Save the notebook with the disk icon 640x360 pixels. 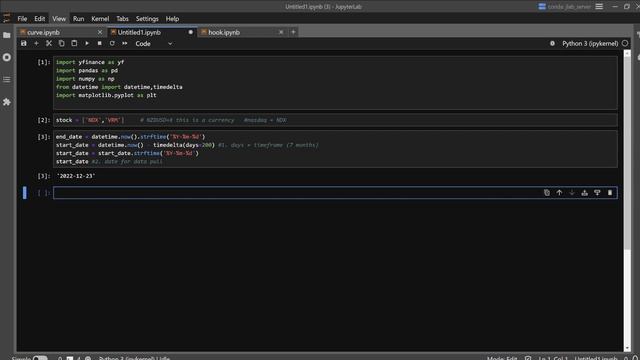(24, 43)
